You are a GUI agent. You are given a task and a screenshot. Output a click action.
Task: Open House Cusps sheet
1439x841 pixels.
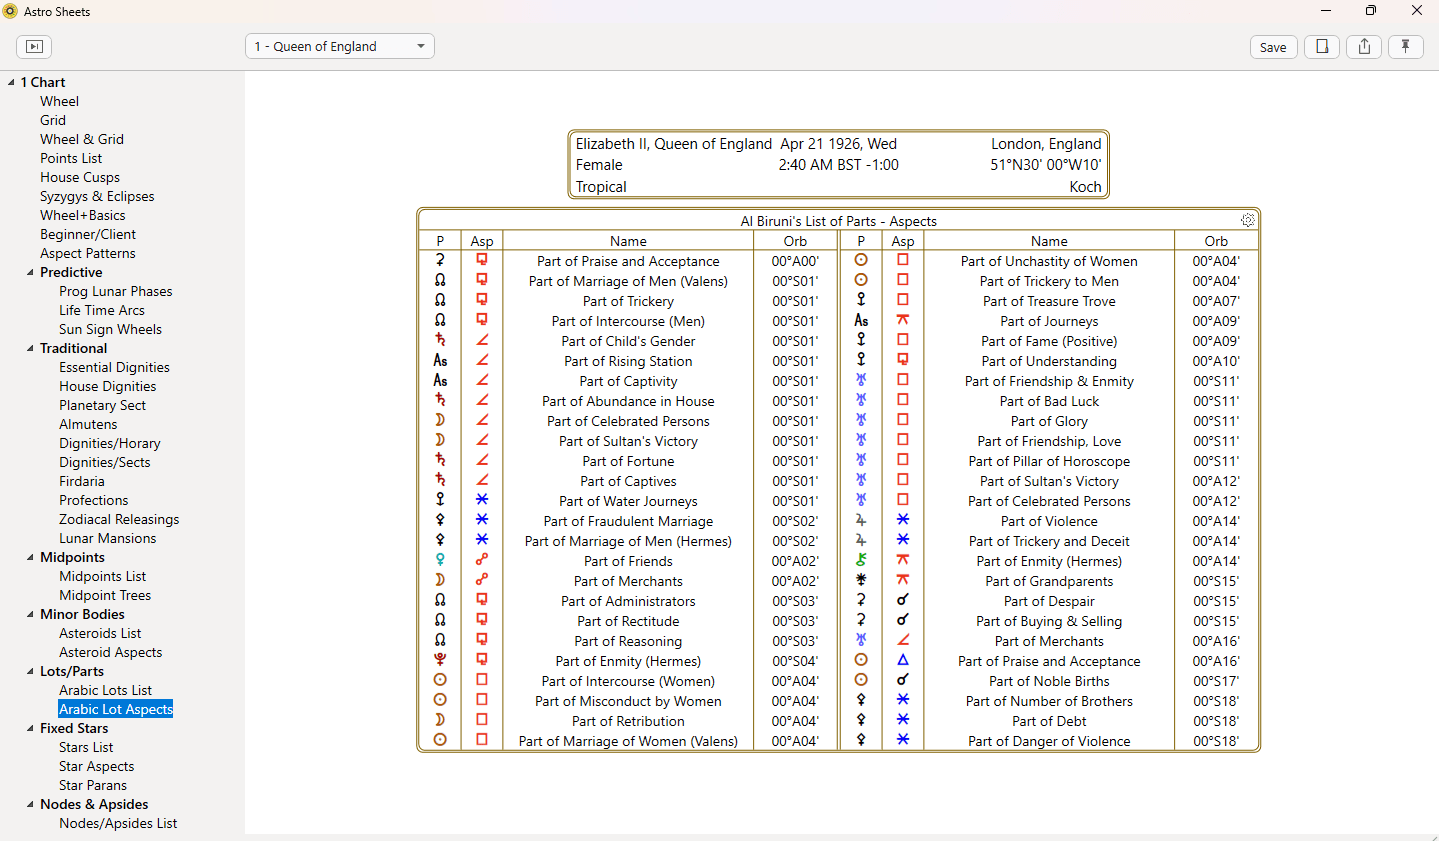[x=80, y=177]
